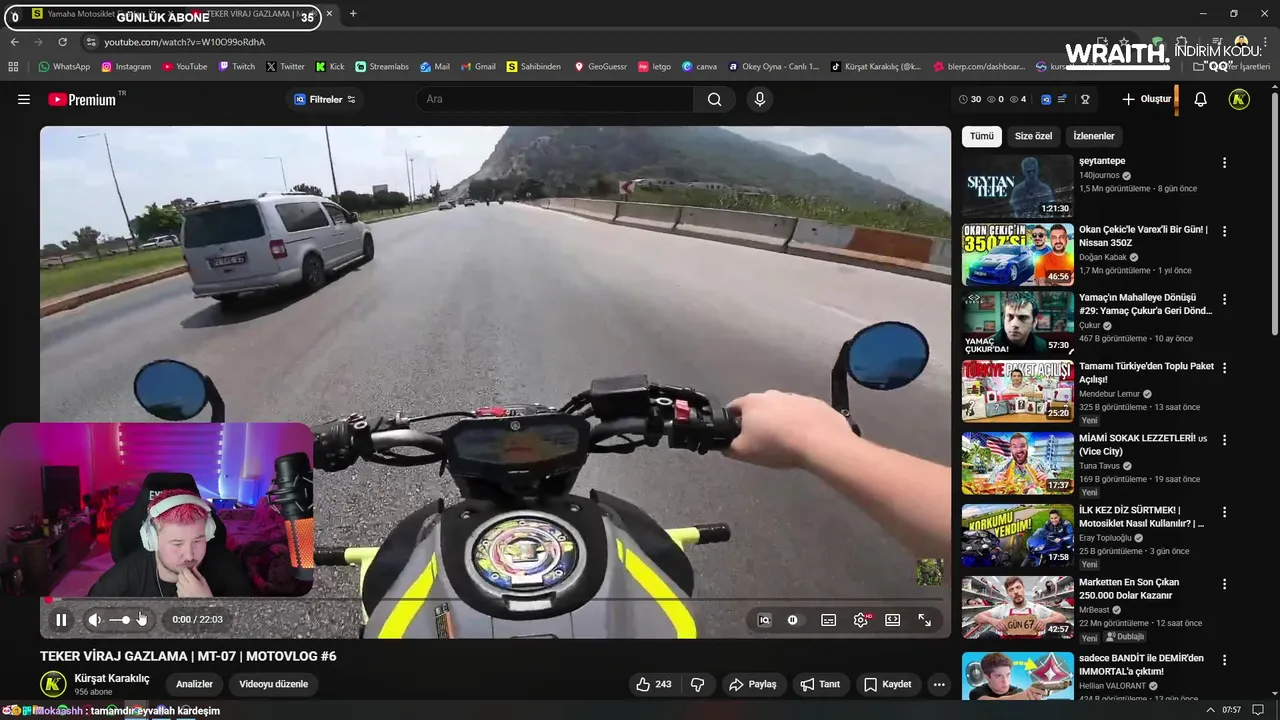
Task: Click the address bar URL
Action: [185, 42]
